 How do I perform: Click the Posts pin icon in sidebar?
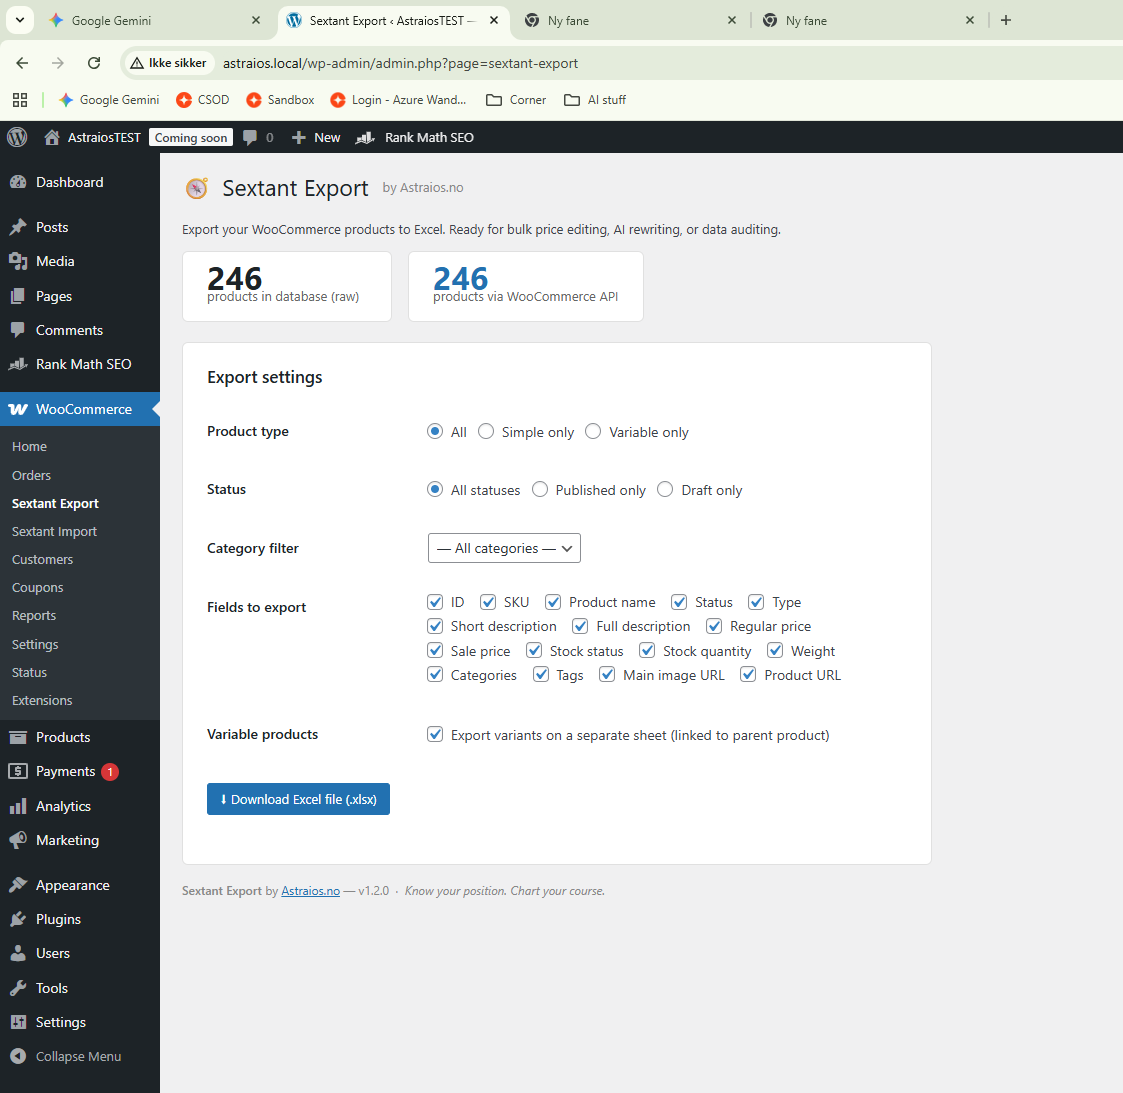click(18, 227)
